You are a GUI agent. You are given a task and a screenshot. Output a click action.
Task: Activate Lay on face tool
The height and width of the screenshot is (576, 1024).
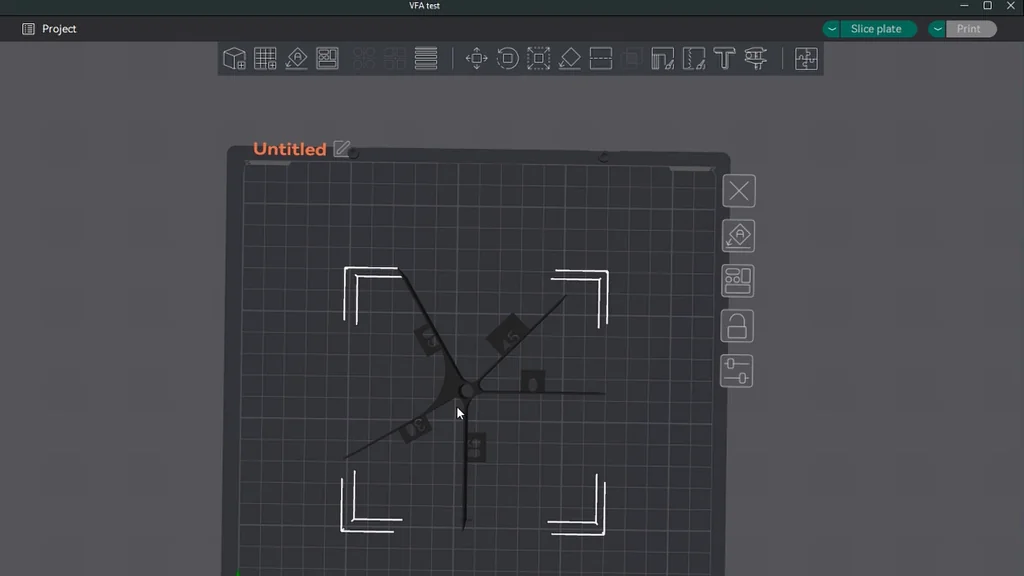click(x=569, y=59)
